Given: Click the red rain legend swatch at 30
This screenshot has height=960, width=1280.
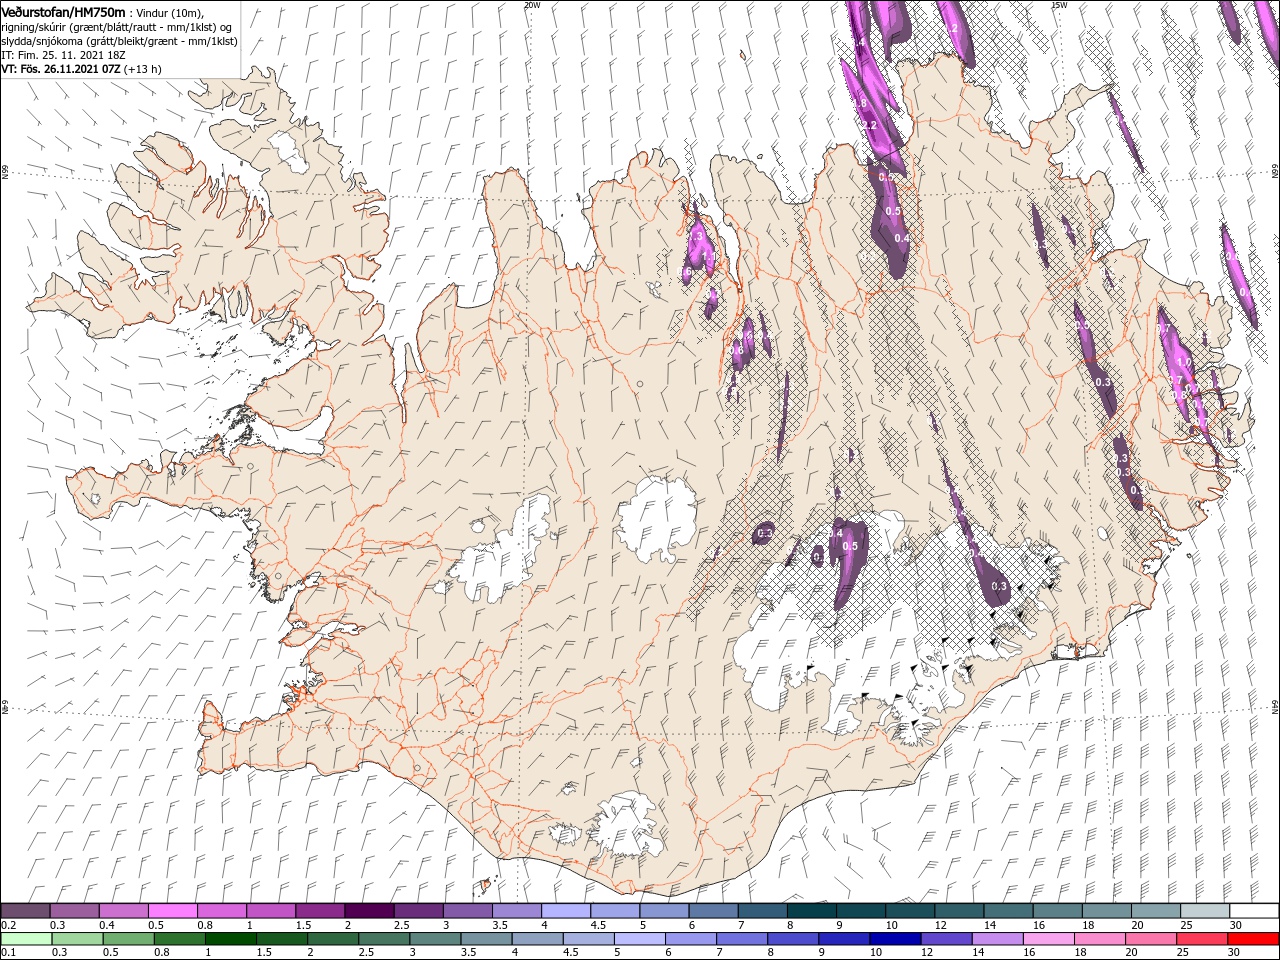Looking at the screenshot, I should [1253, 939].
